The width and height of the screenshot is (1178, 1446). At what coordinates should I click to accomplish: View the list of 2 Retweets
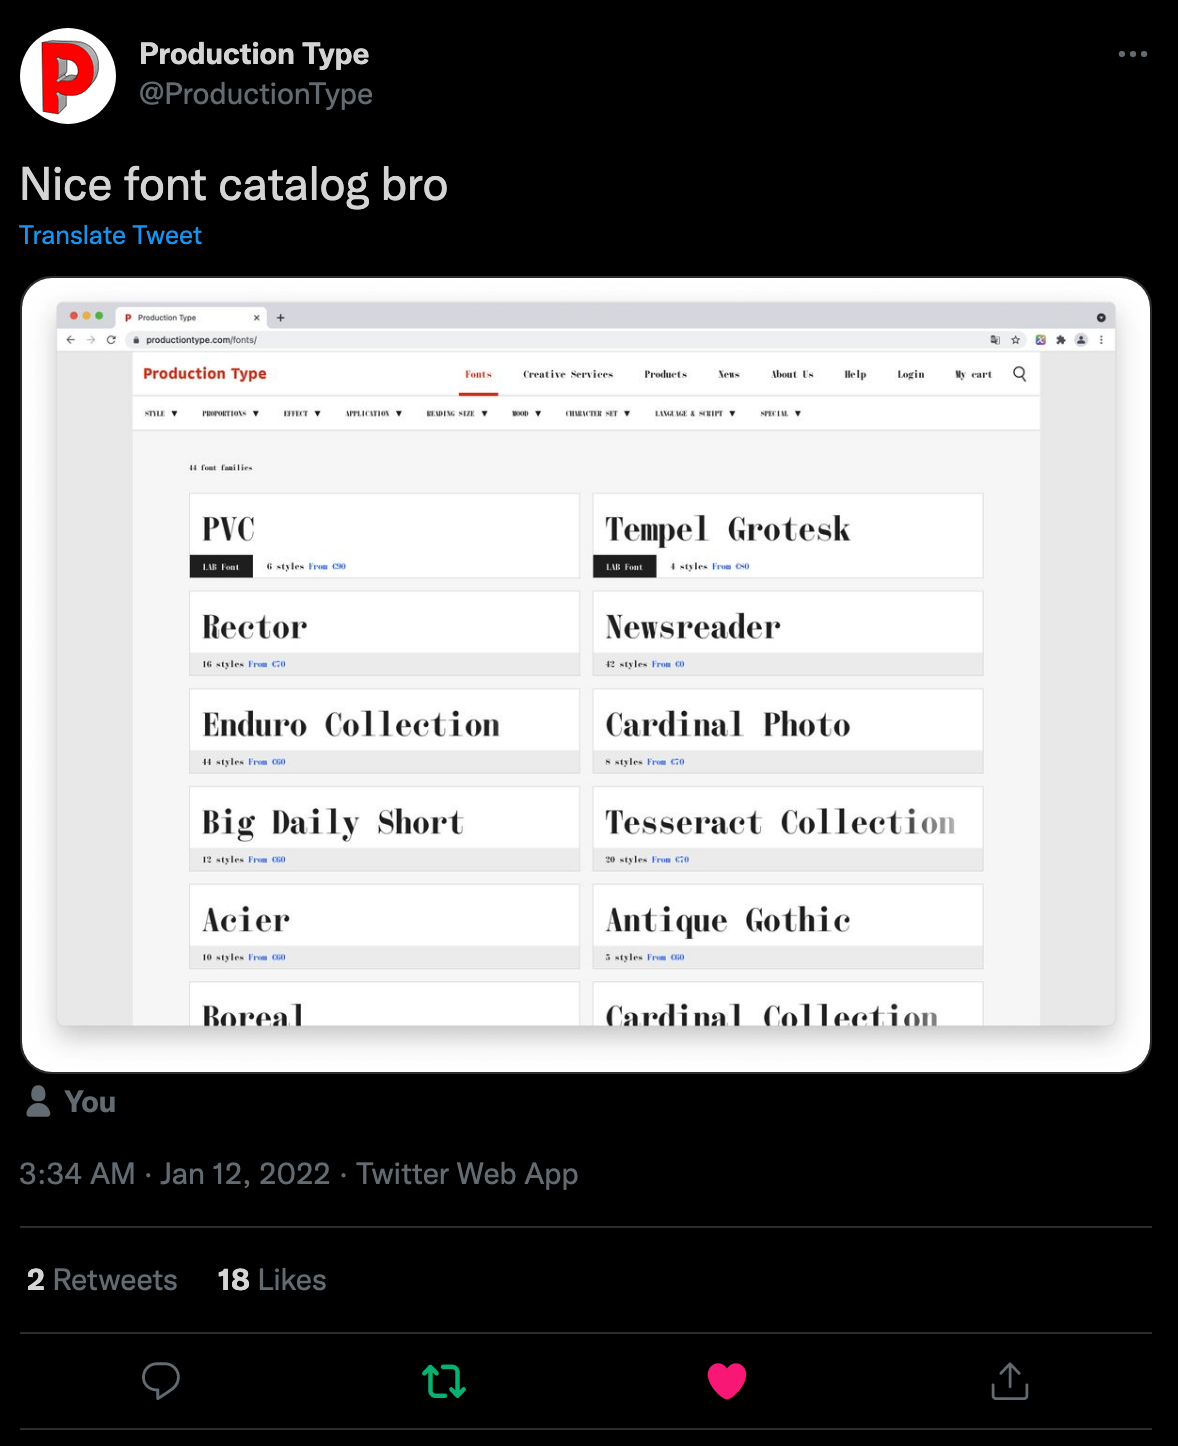102,1280
